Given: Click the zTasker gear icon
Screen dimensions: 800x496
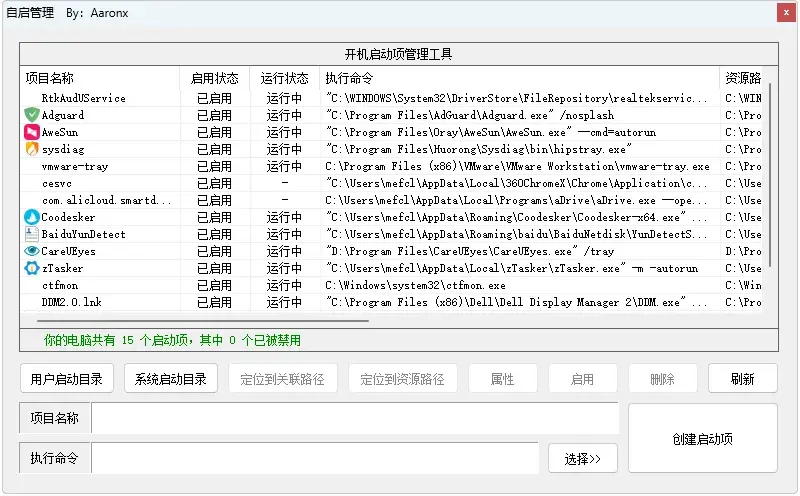Looking at the screenshot, I should 32,268.
